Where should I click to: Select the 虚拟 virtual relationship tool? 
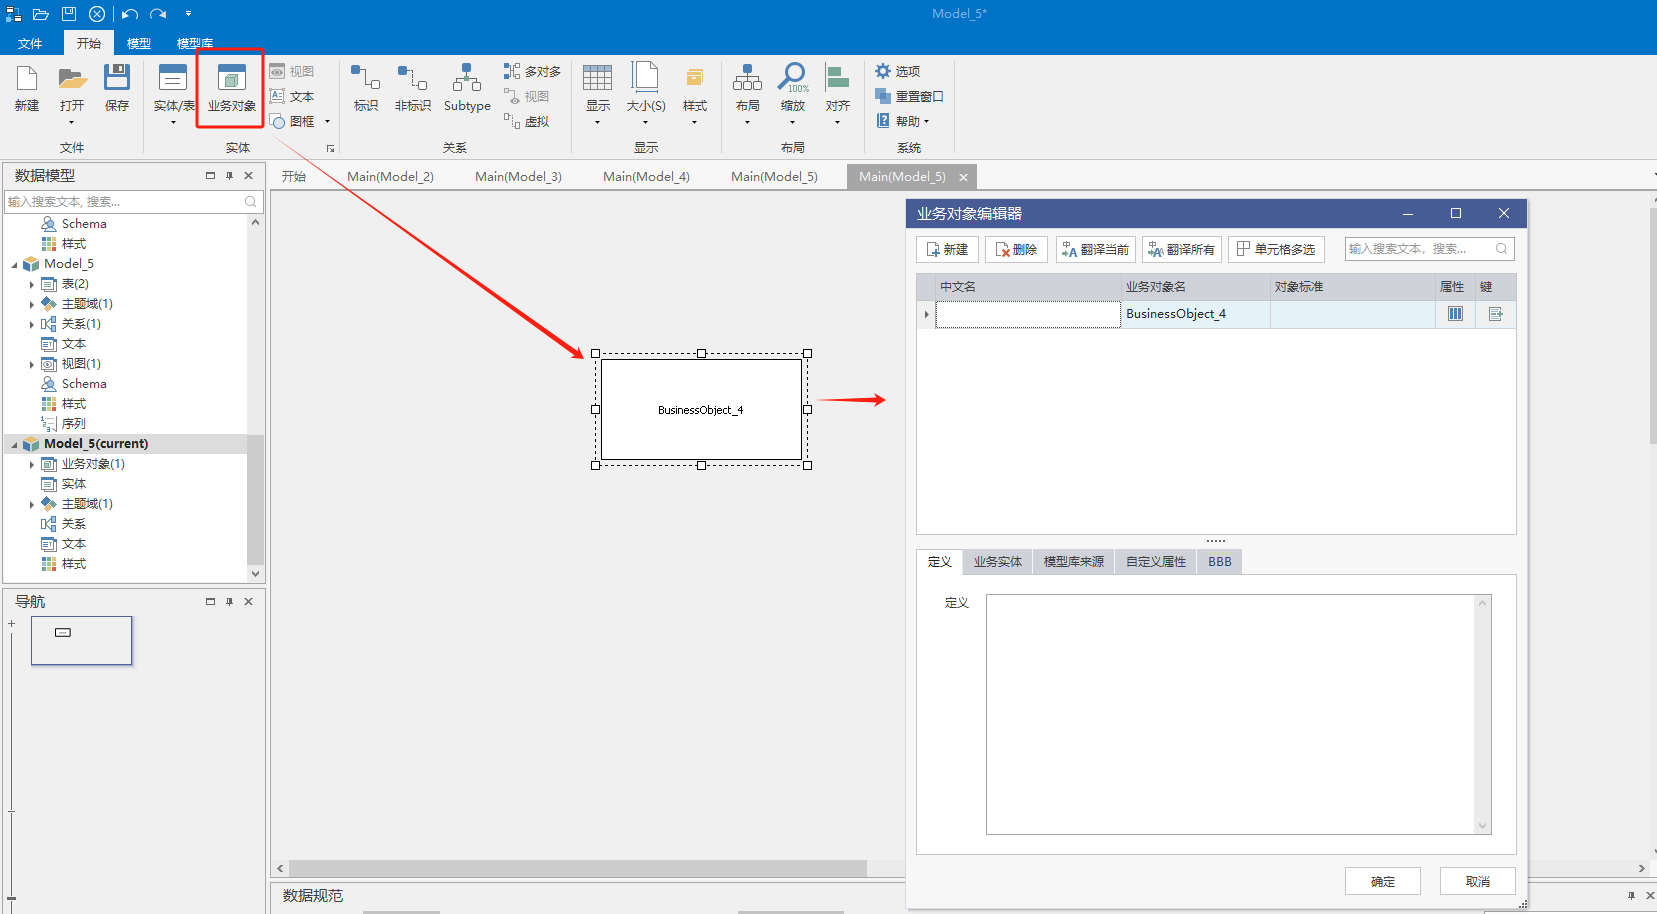pos(527,121)
